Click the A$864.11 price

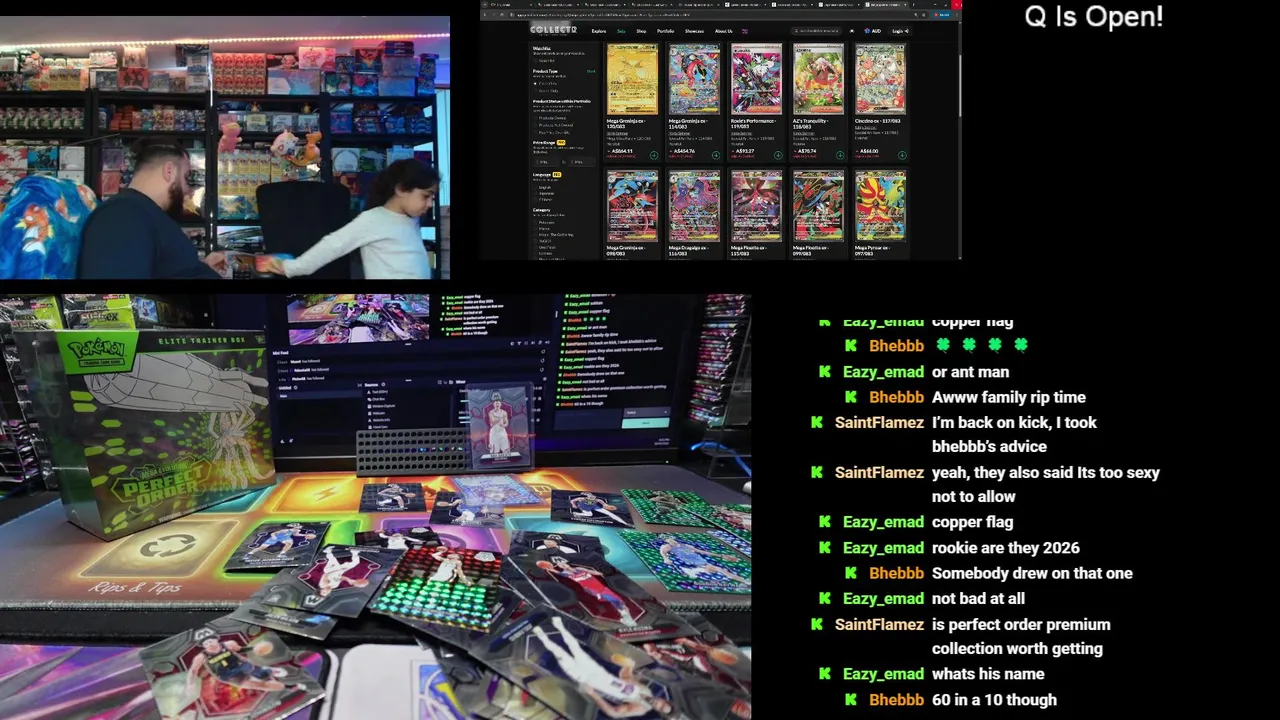point(622,151)
